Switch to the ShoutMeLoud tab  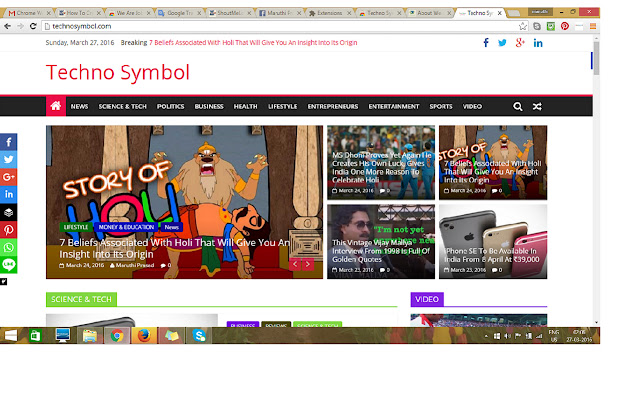230,13
